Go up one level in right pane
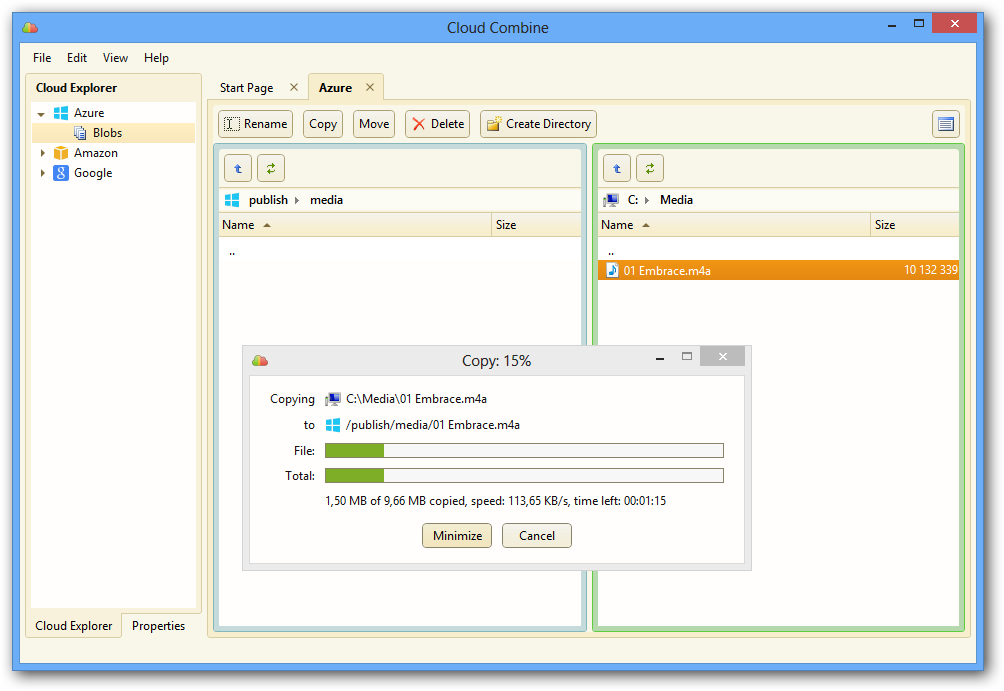The height and width of the screenshot is (691, 1004). [x=617, y=168]
